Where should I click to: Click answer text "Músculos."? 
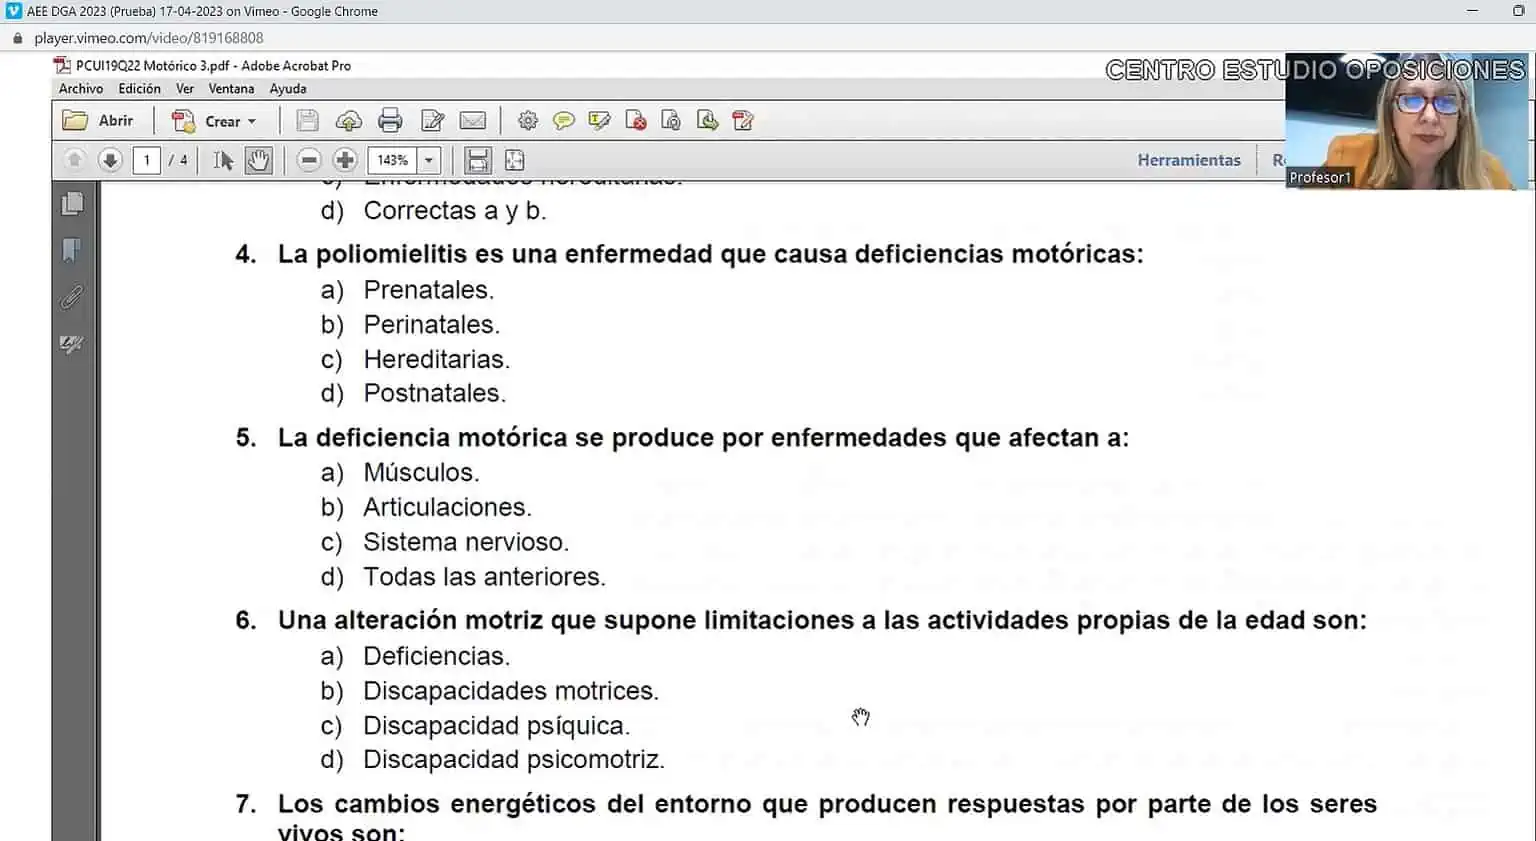421,473
